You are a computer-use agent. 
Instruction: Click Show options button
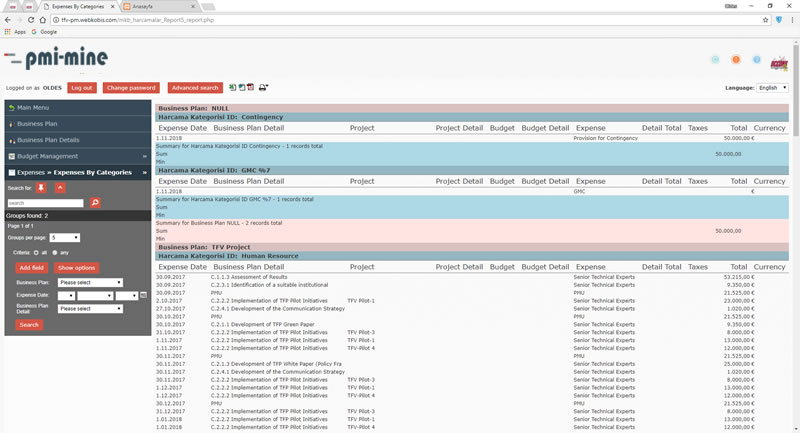[77, 268]
